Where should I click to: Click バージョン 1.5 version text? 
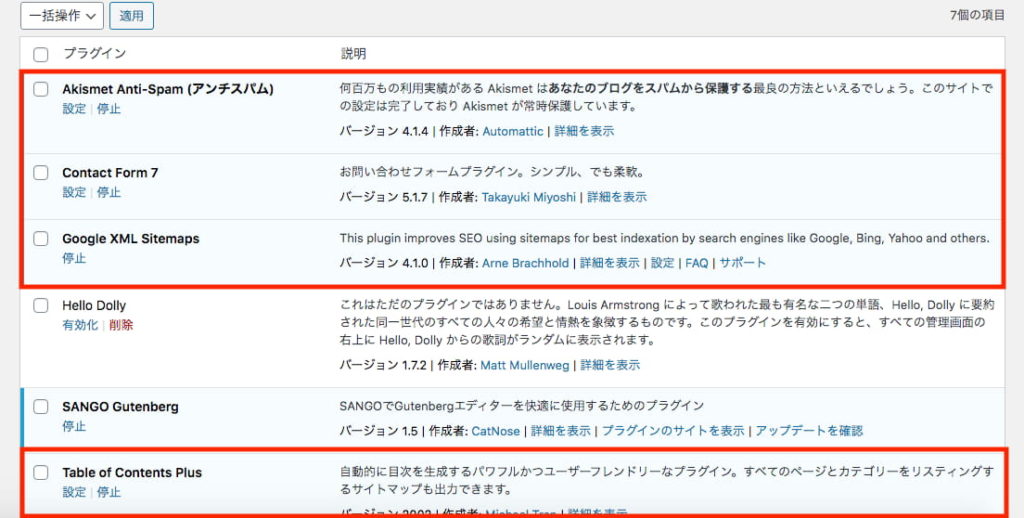(x=378, y=430)
